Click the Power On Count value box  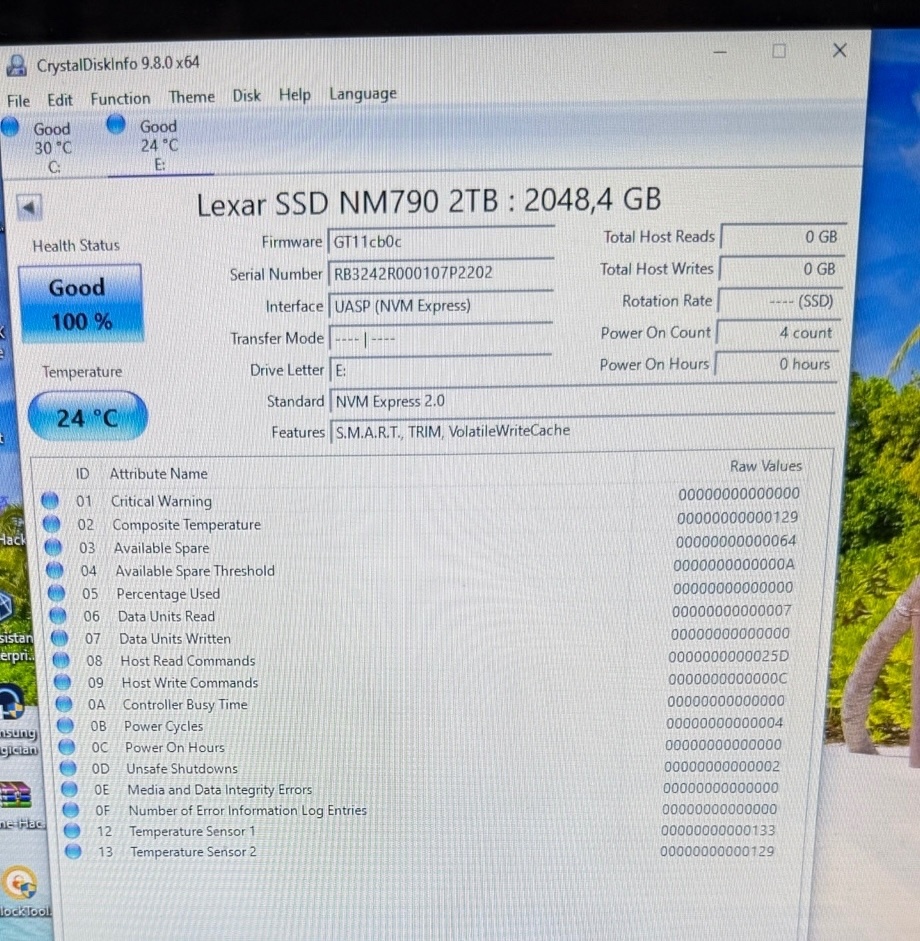pos(778,332)
